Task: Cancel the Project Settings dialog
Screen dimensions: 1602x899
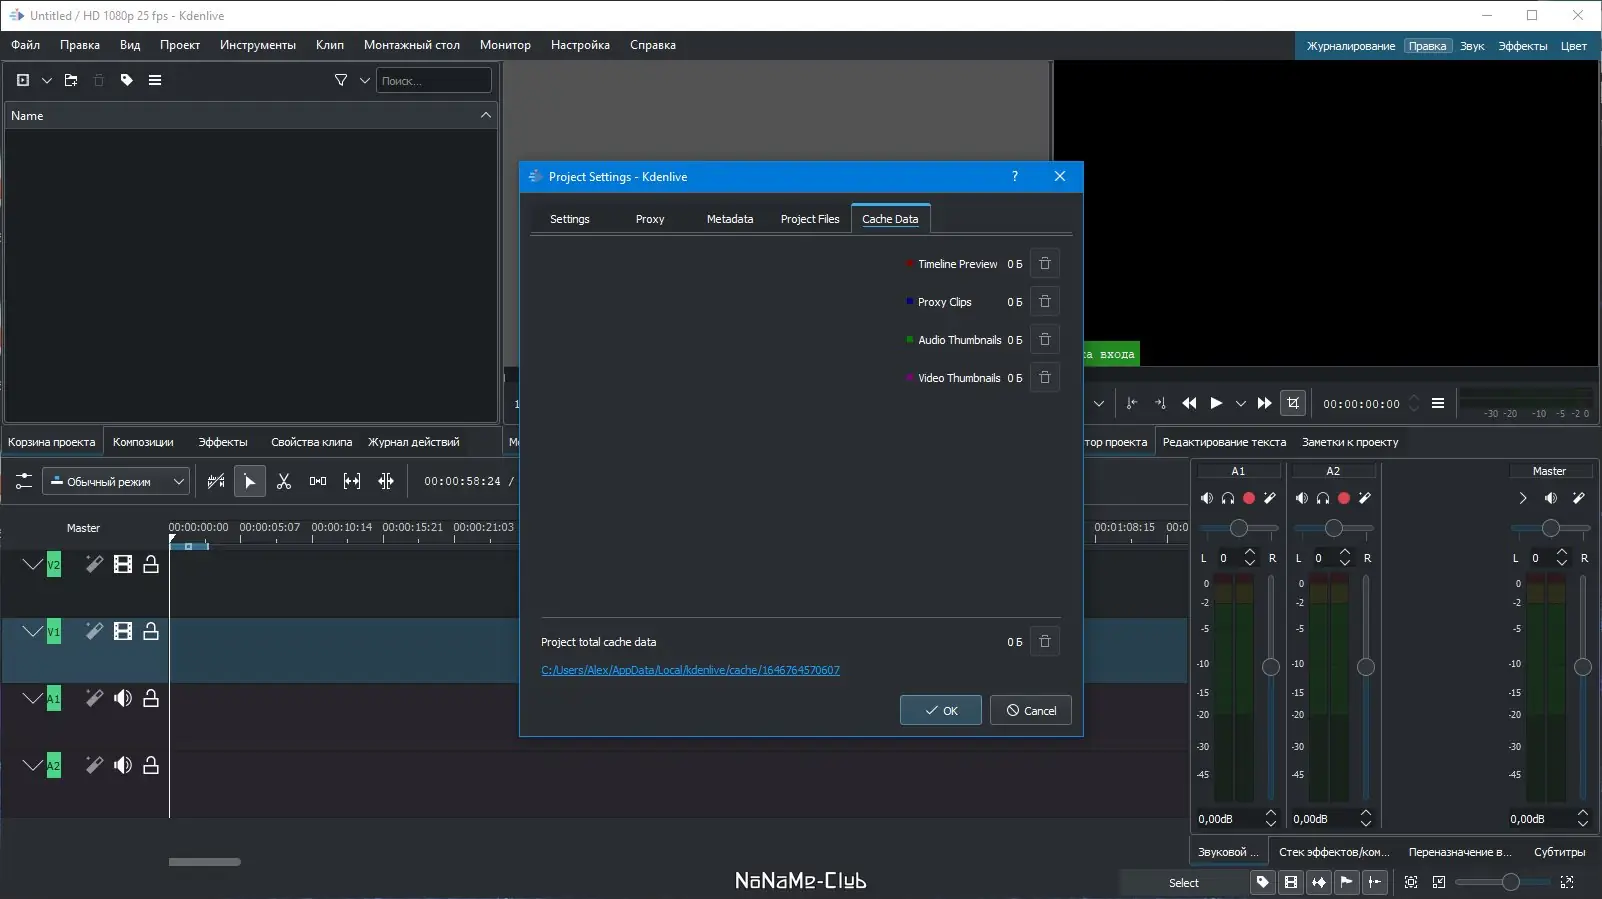Action: [x=1031, y=710]
